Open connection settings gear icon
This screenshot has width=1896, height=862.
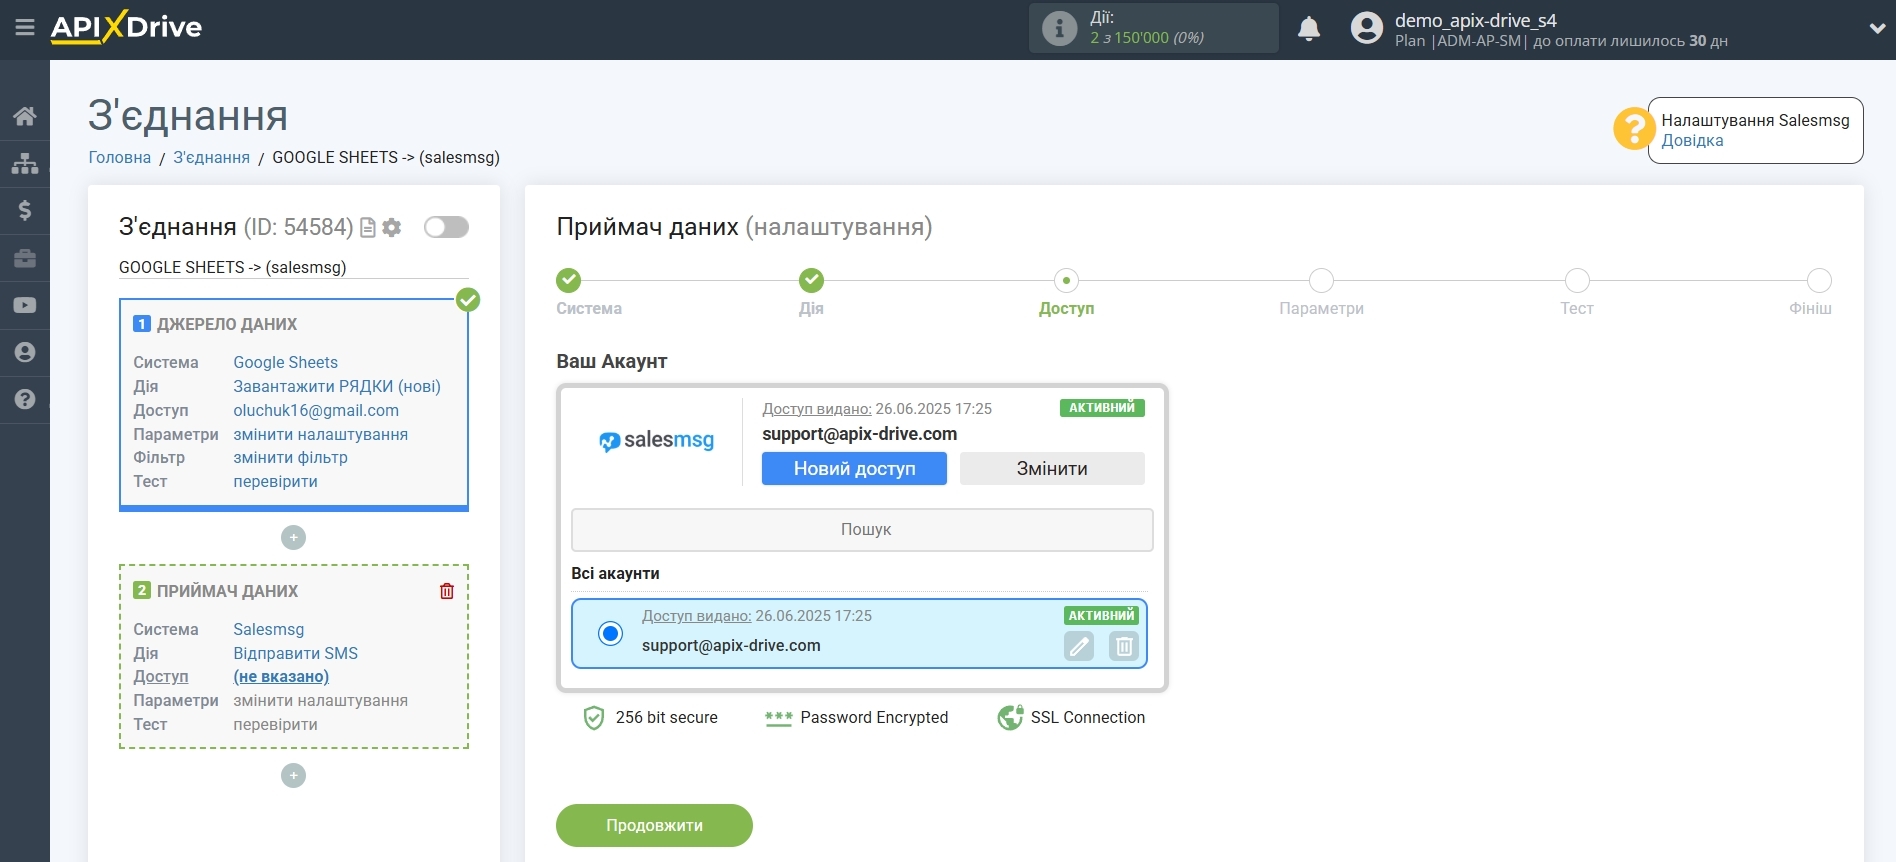click(x=392, y=228)
